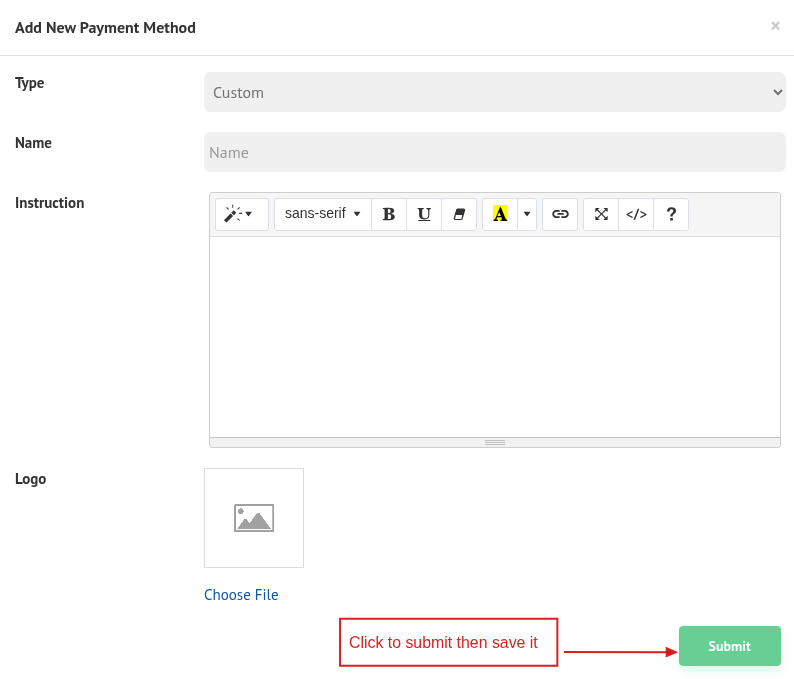Close the Add New Payment Method dialog

click(775, 26)
